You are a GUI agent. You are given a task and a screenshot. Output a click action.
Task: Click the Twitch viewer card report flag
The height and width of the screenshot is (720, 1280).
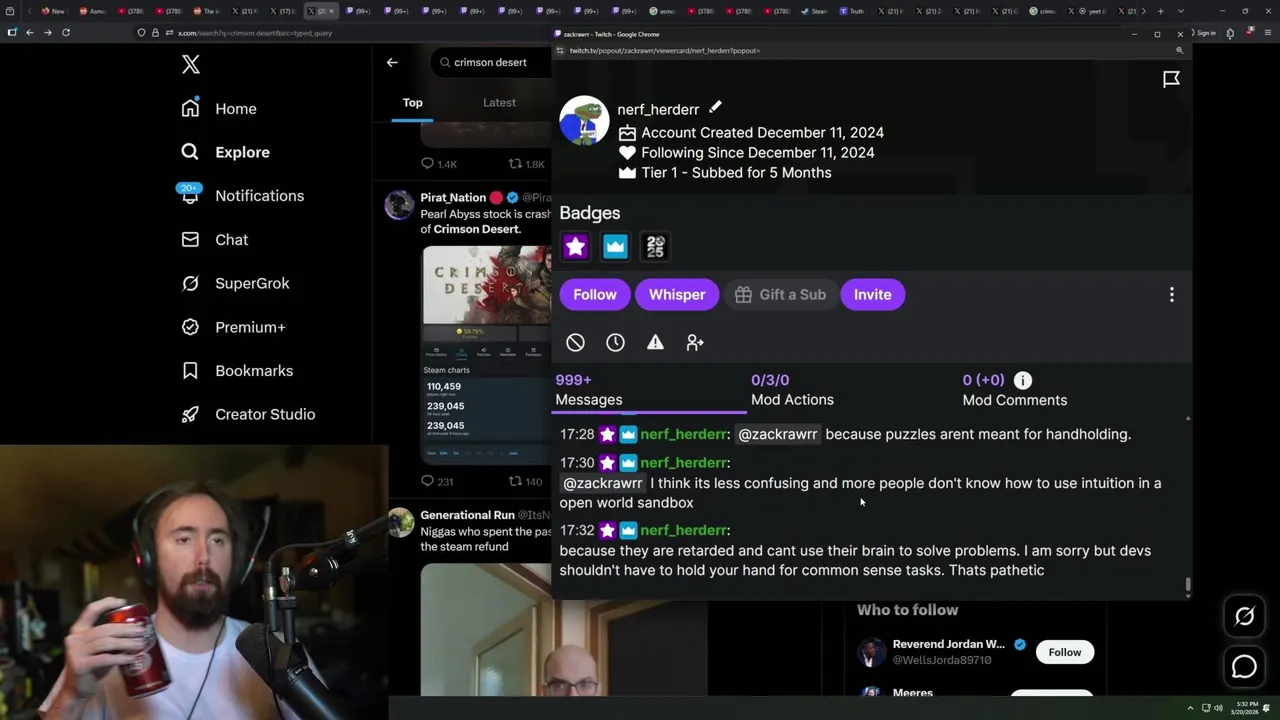point(1171,79)
